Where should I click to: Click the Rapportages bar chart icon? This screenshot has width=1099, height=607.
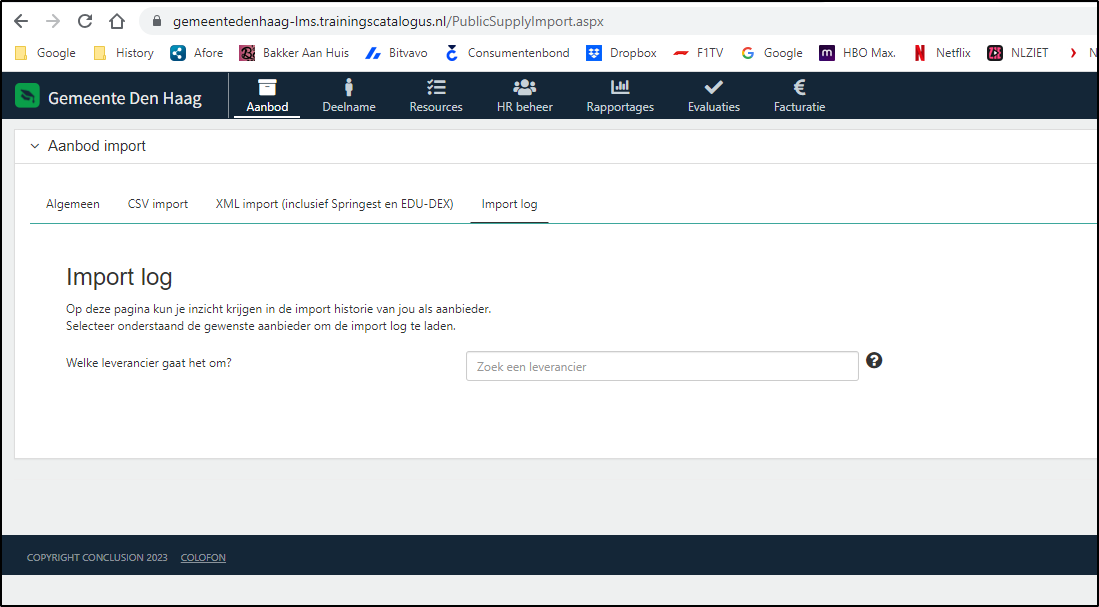tap(619, 86)
